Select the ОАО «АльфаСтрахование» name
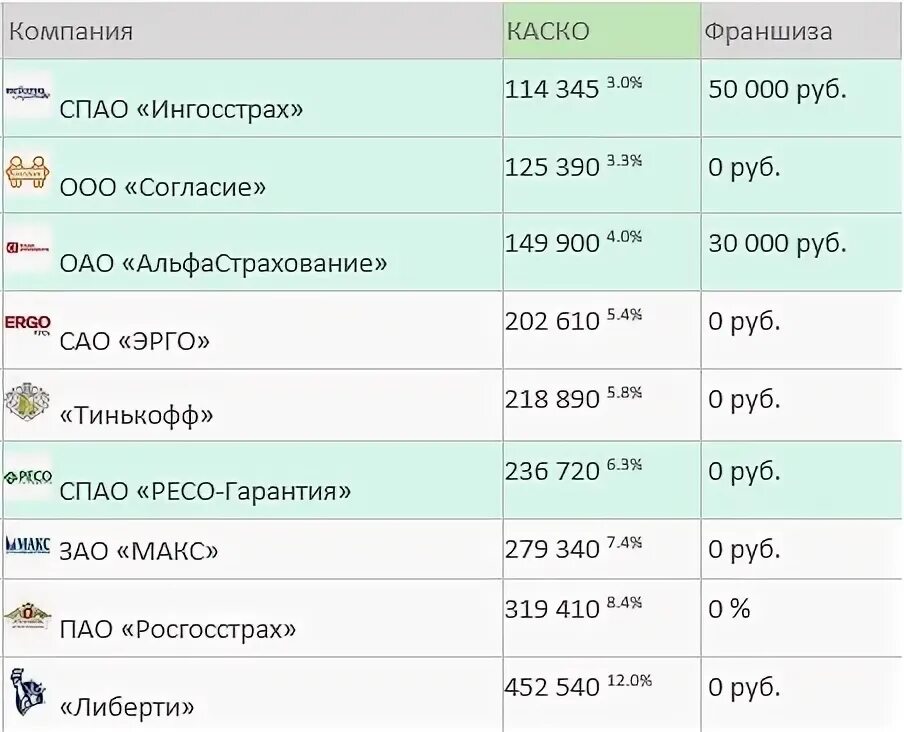This screenshot has width=904, height=732. 223,264
